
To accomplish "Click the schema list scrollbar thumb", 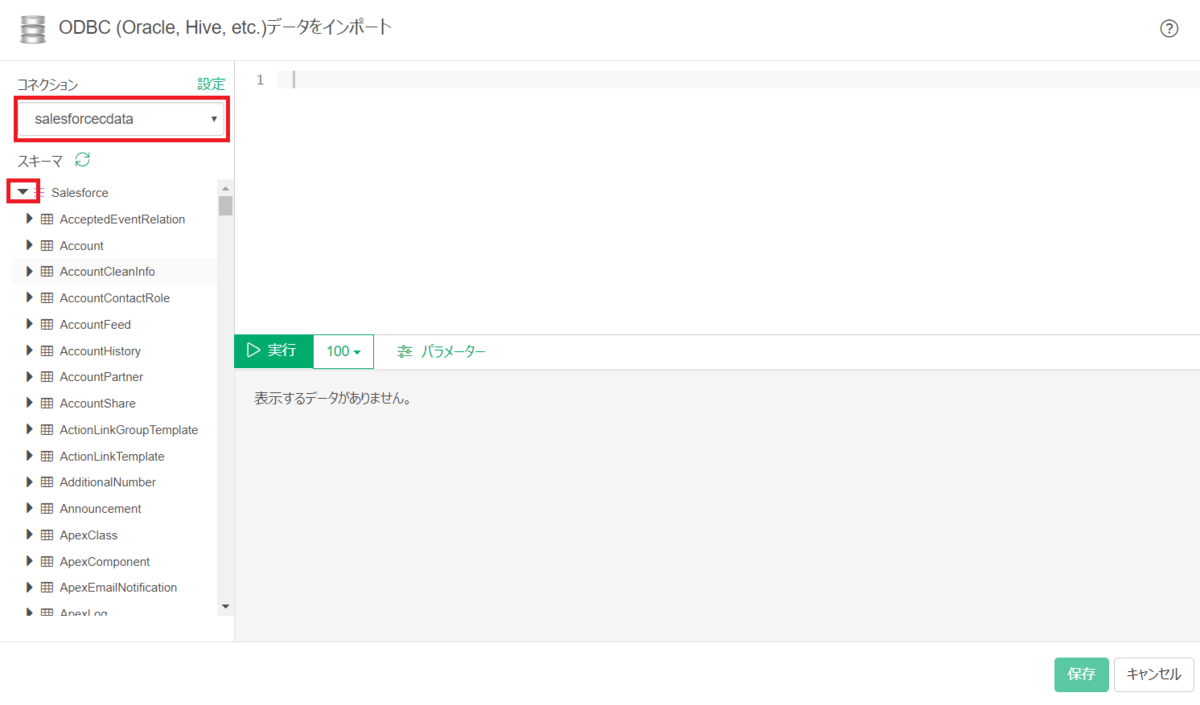I will pyautogui.click(x=225, y=206).
